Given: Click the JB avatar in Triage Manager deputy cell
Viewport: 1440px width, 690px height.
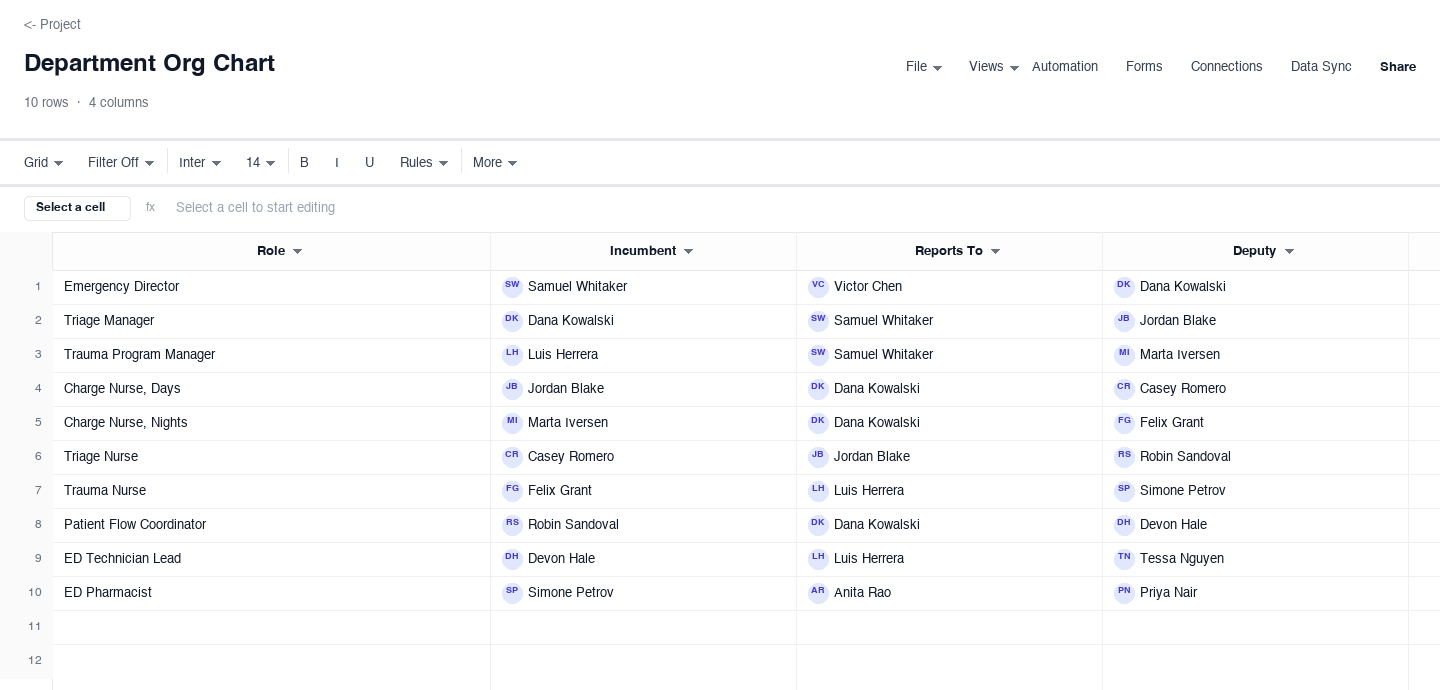Looking at the screenshot, I should click(1124, 321).
